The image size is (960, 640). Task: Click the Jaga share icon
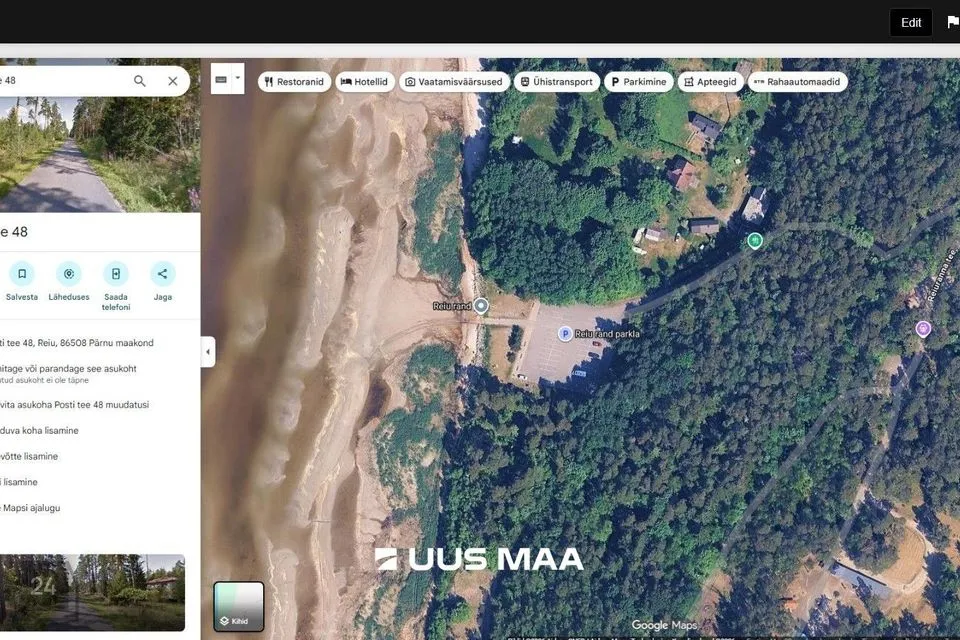point(162,274)
